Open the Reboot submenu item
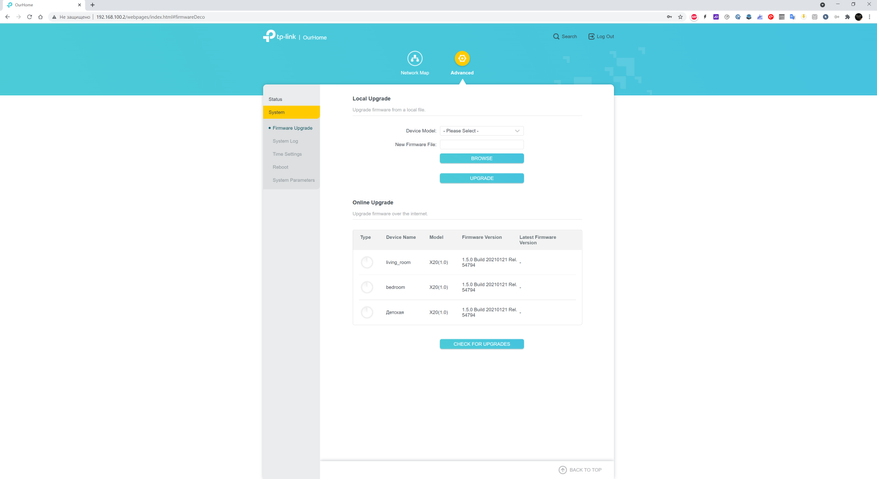The image size is (877, 479). [280, 167]
